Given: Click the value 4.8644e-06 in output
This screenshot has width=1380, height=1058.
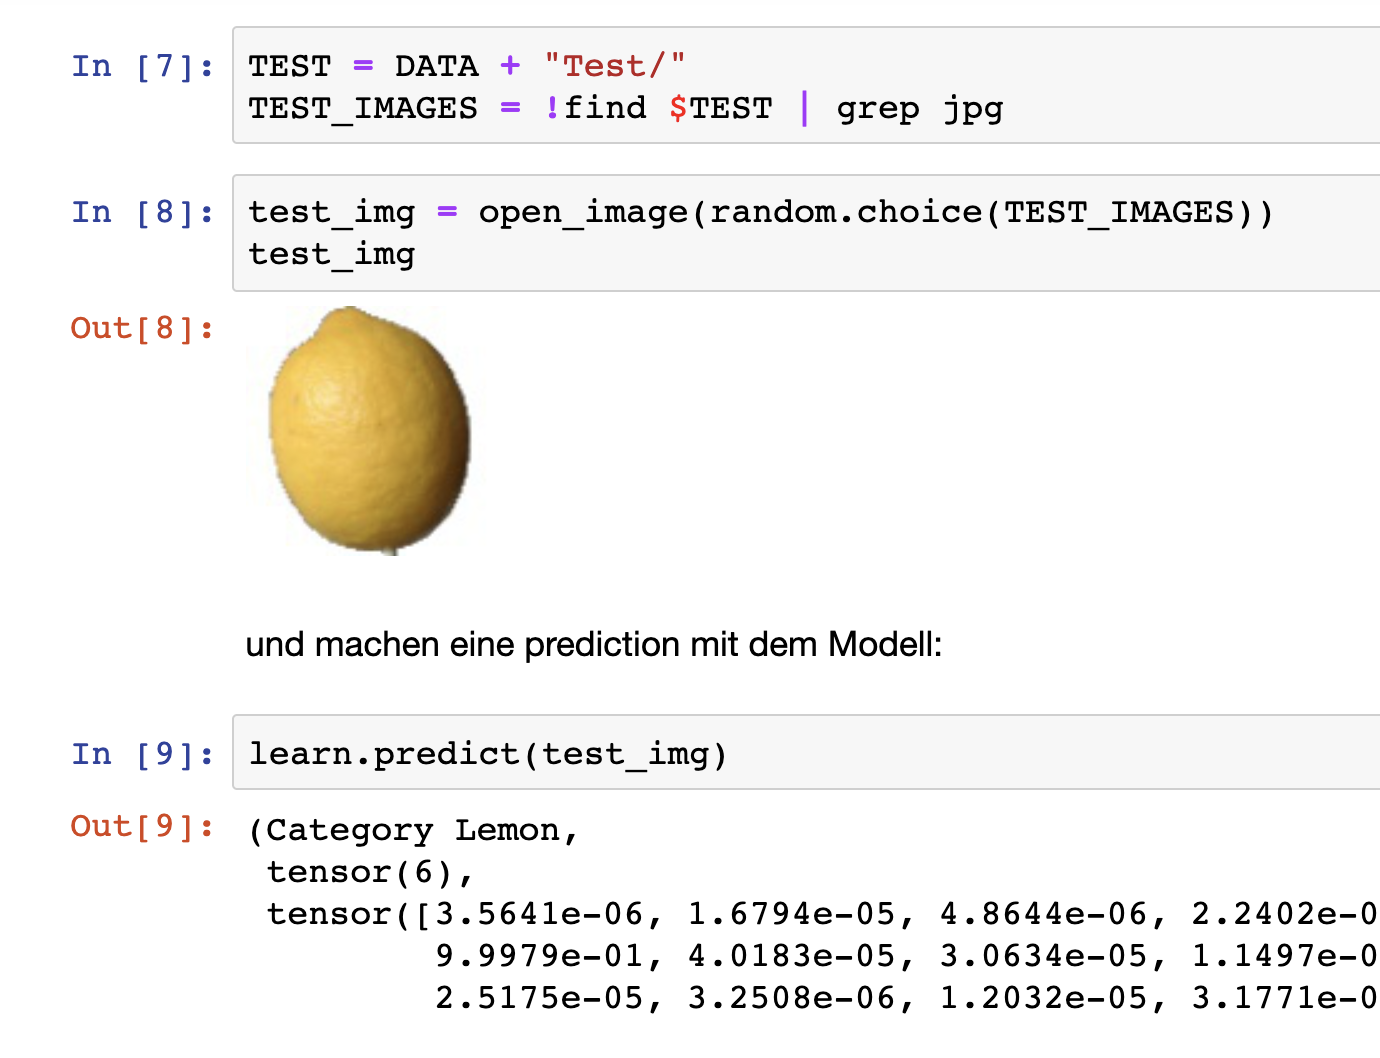Looking at the screenshot, I should tap(1045, 914).
